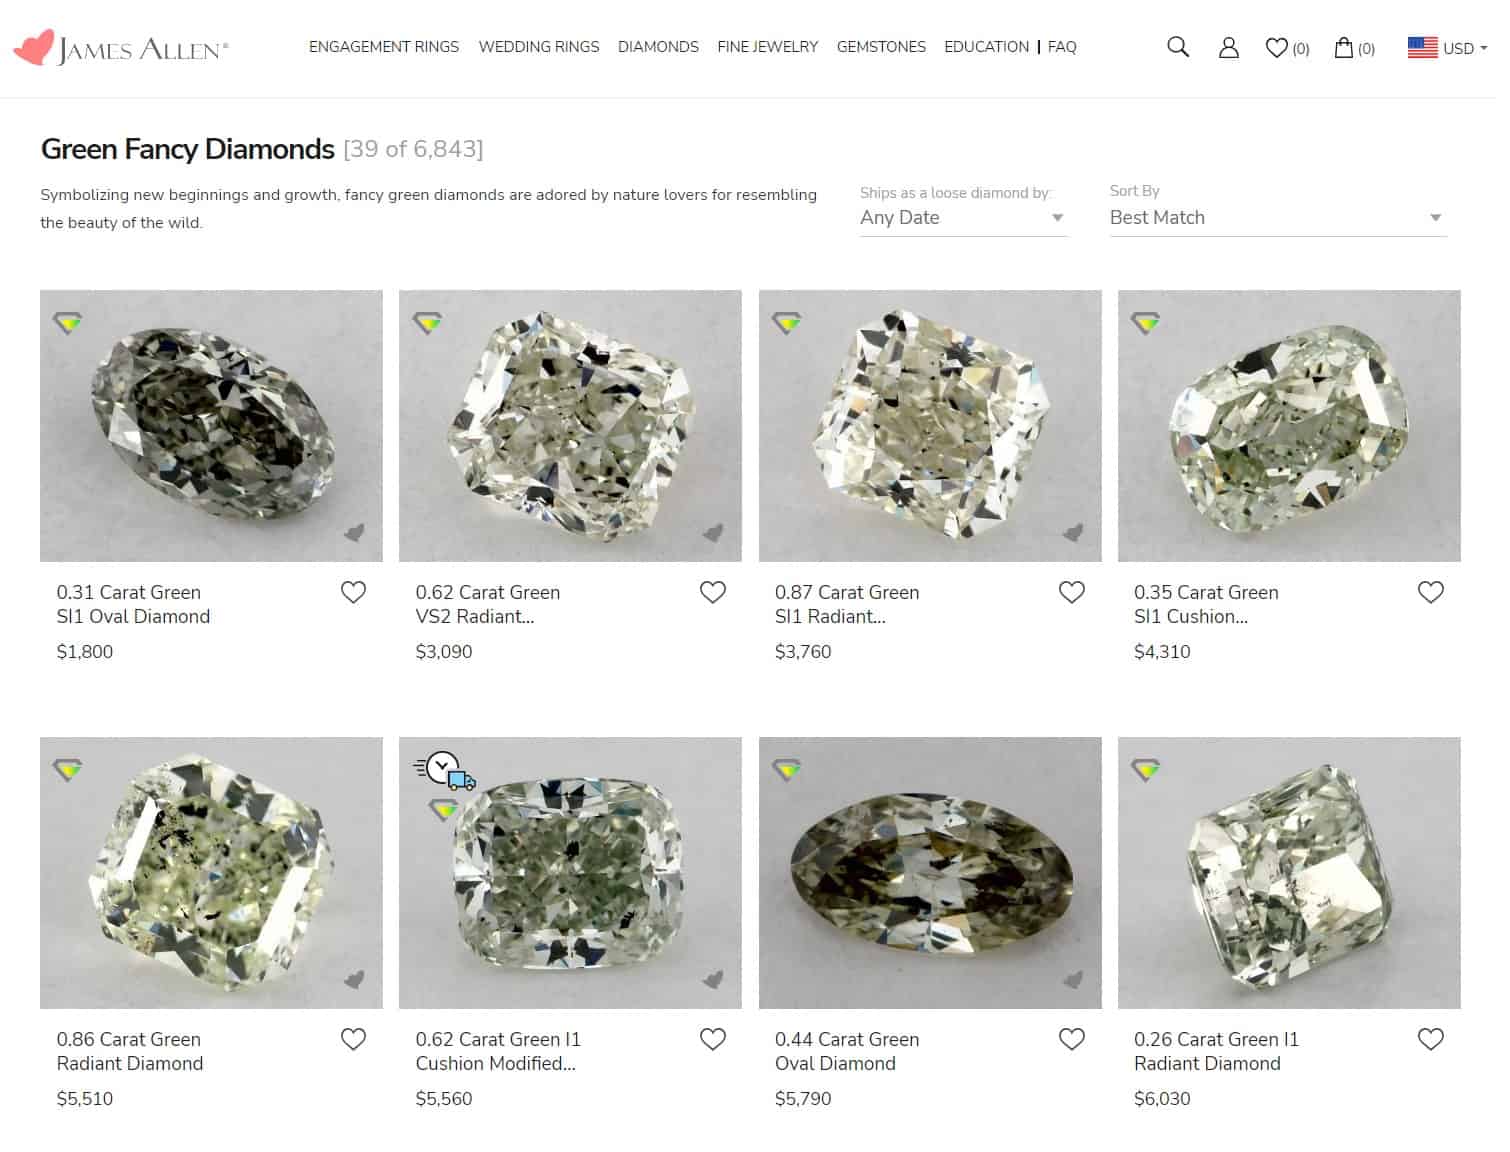The height and width of the screenshot is (1152, 1510).
Task: Open the Best Match sort dropdown
Action: pos(1277,217)
